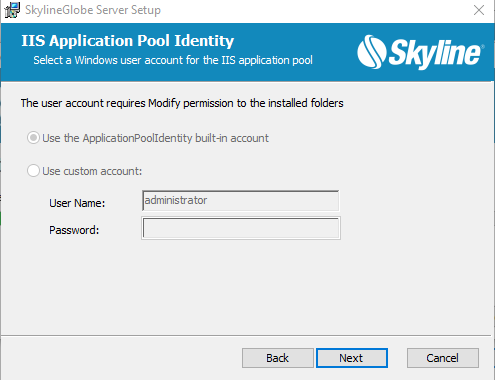495x380 pixels.
Task: Proceed with the Next button
Action: 352,358
